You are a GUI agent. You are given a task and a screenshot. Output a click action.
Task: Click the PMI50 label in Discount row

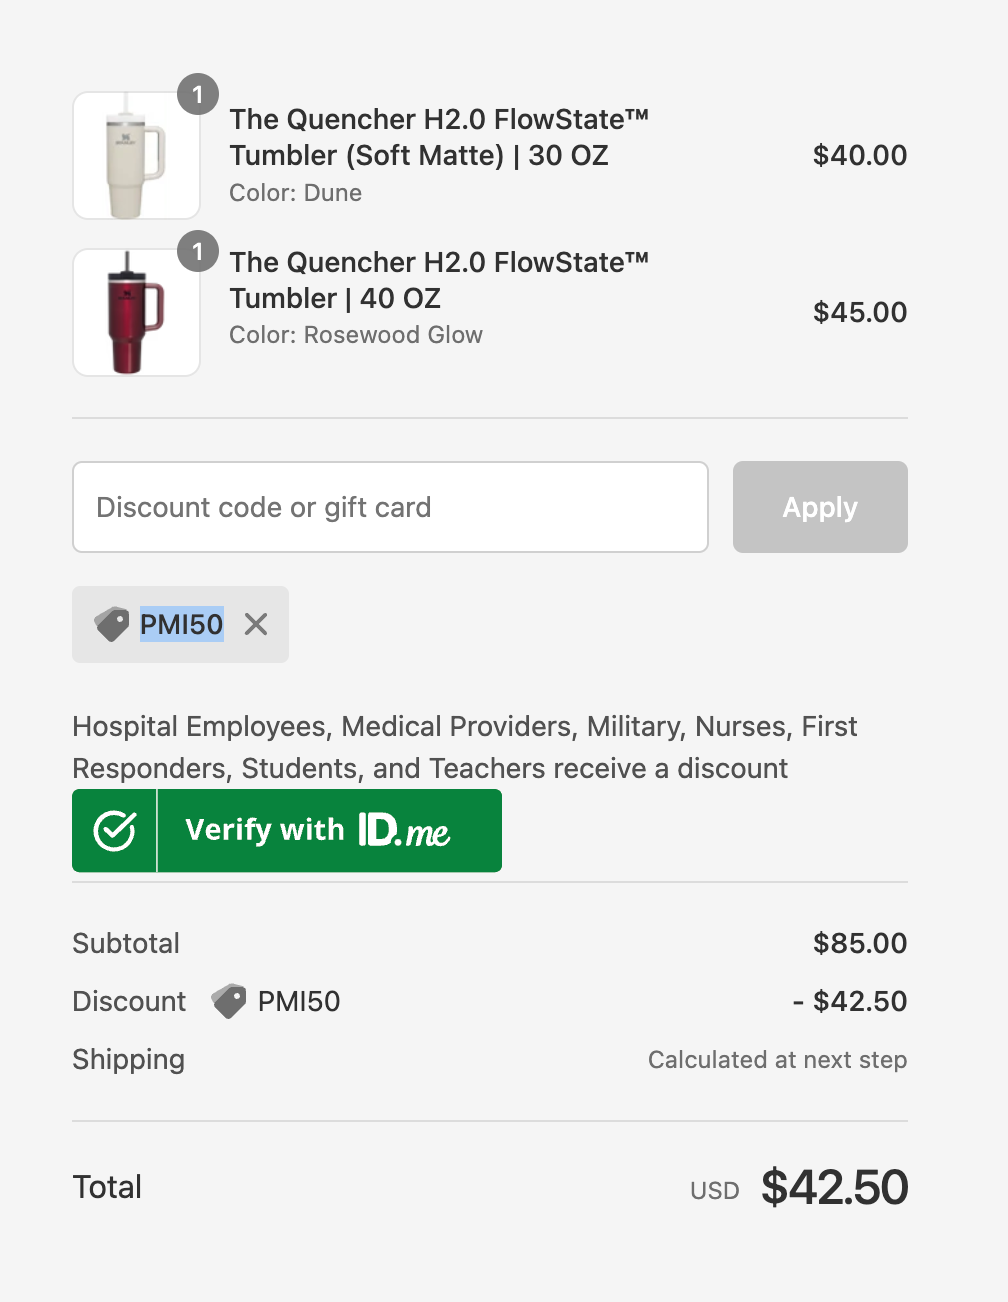click(x=298, y=1001)
